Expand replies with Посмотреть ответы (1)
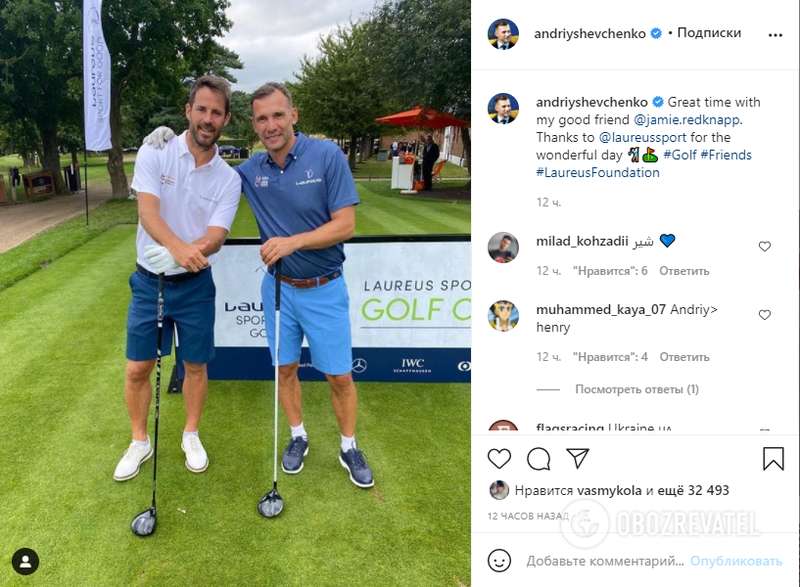This screenshot has width=800, height=587. pos(637,389)
